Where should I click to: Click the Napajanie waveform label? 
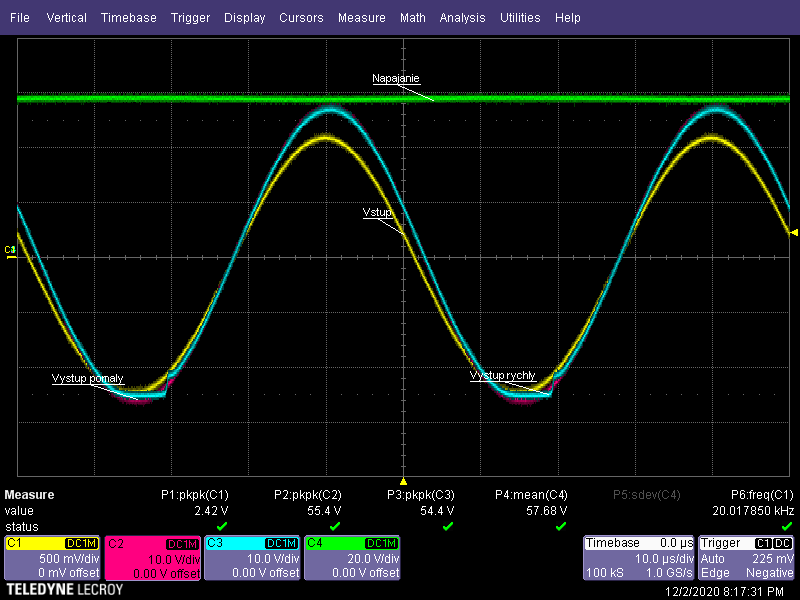point(396,79)
